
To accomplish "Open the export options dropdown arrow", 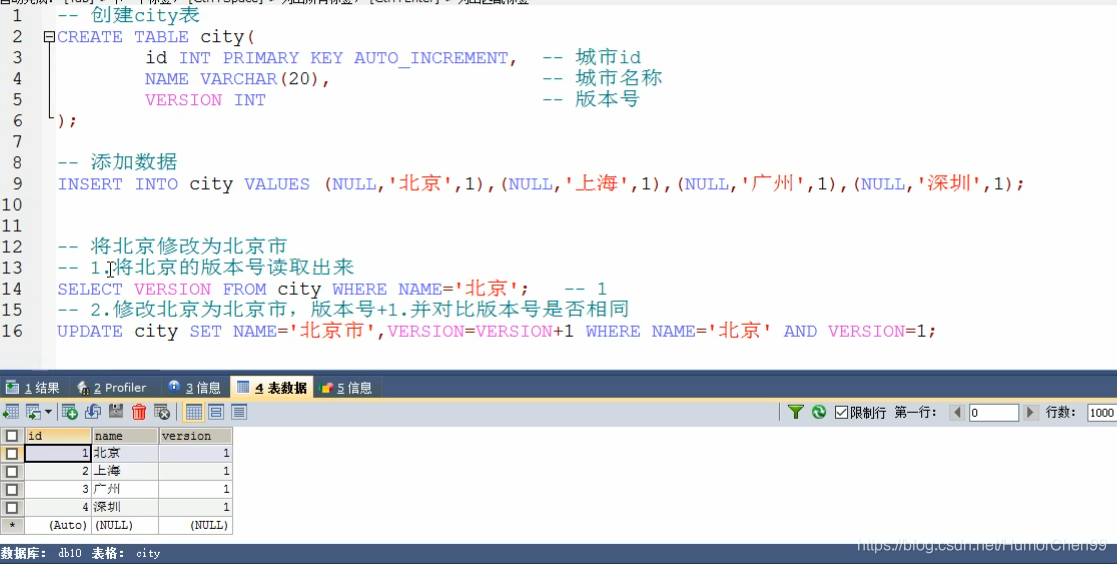I will click(x=48, y=412).
